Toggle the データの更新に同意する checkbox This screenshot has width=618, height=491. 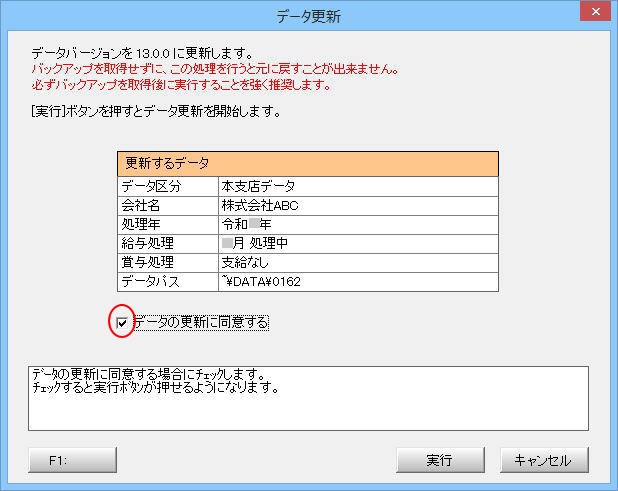[x=122, y=323]
